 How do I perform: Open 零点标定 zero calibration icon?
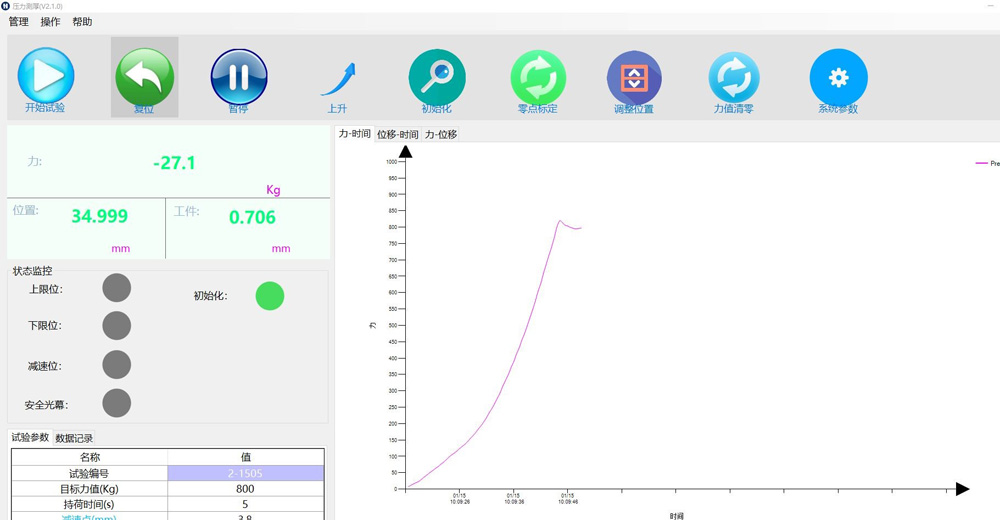(x=538, y=77)
